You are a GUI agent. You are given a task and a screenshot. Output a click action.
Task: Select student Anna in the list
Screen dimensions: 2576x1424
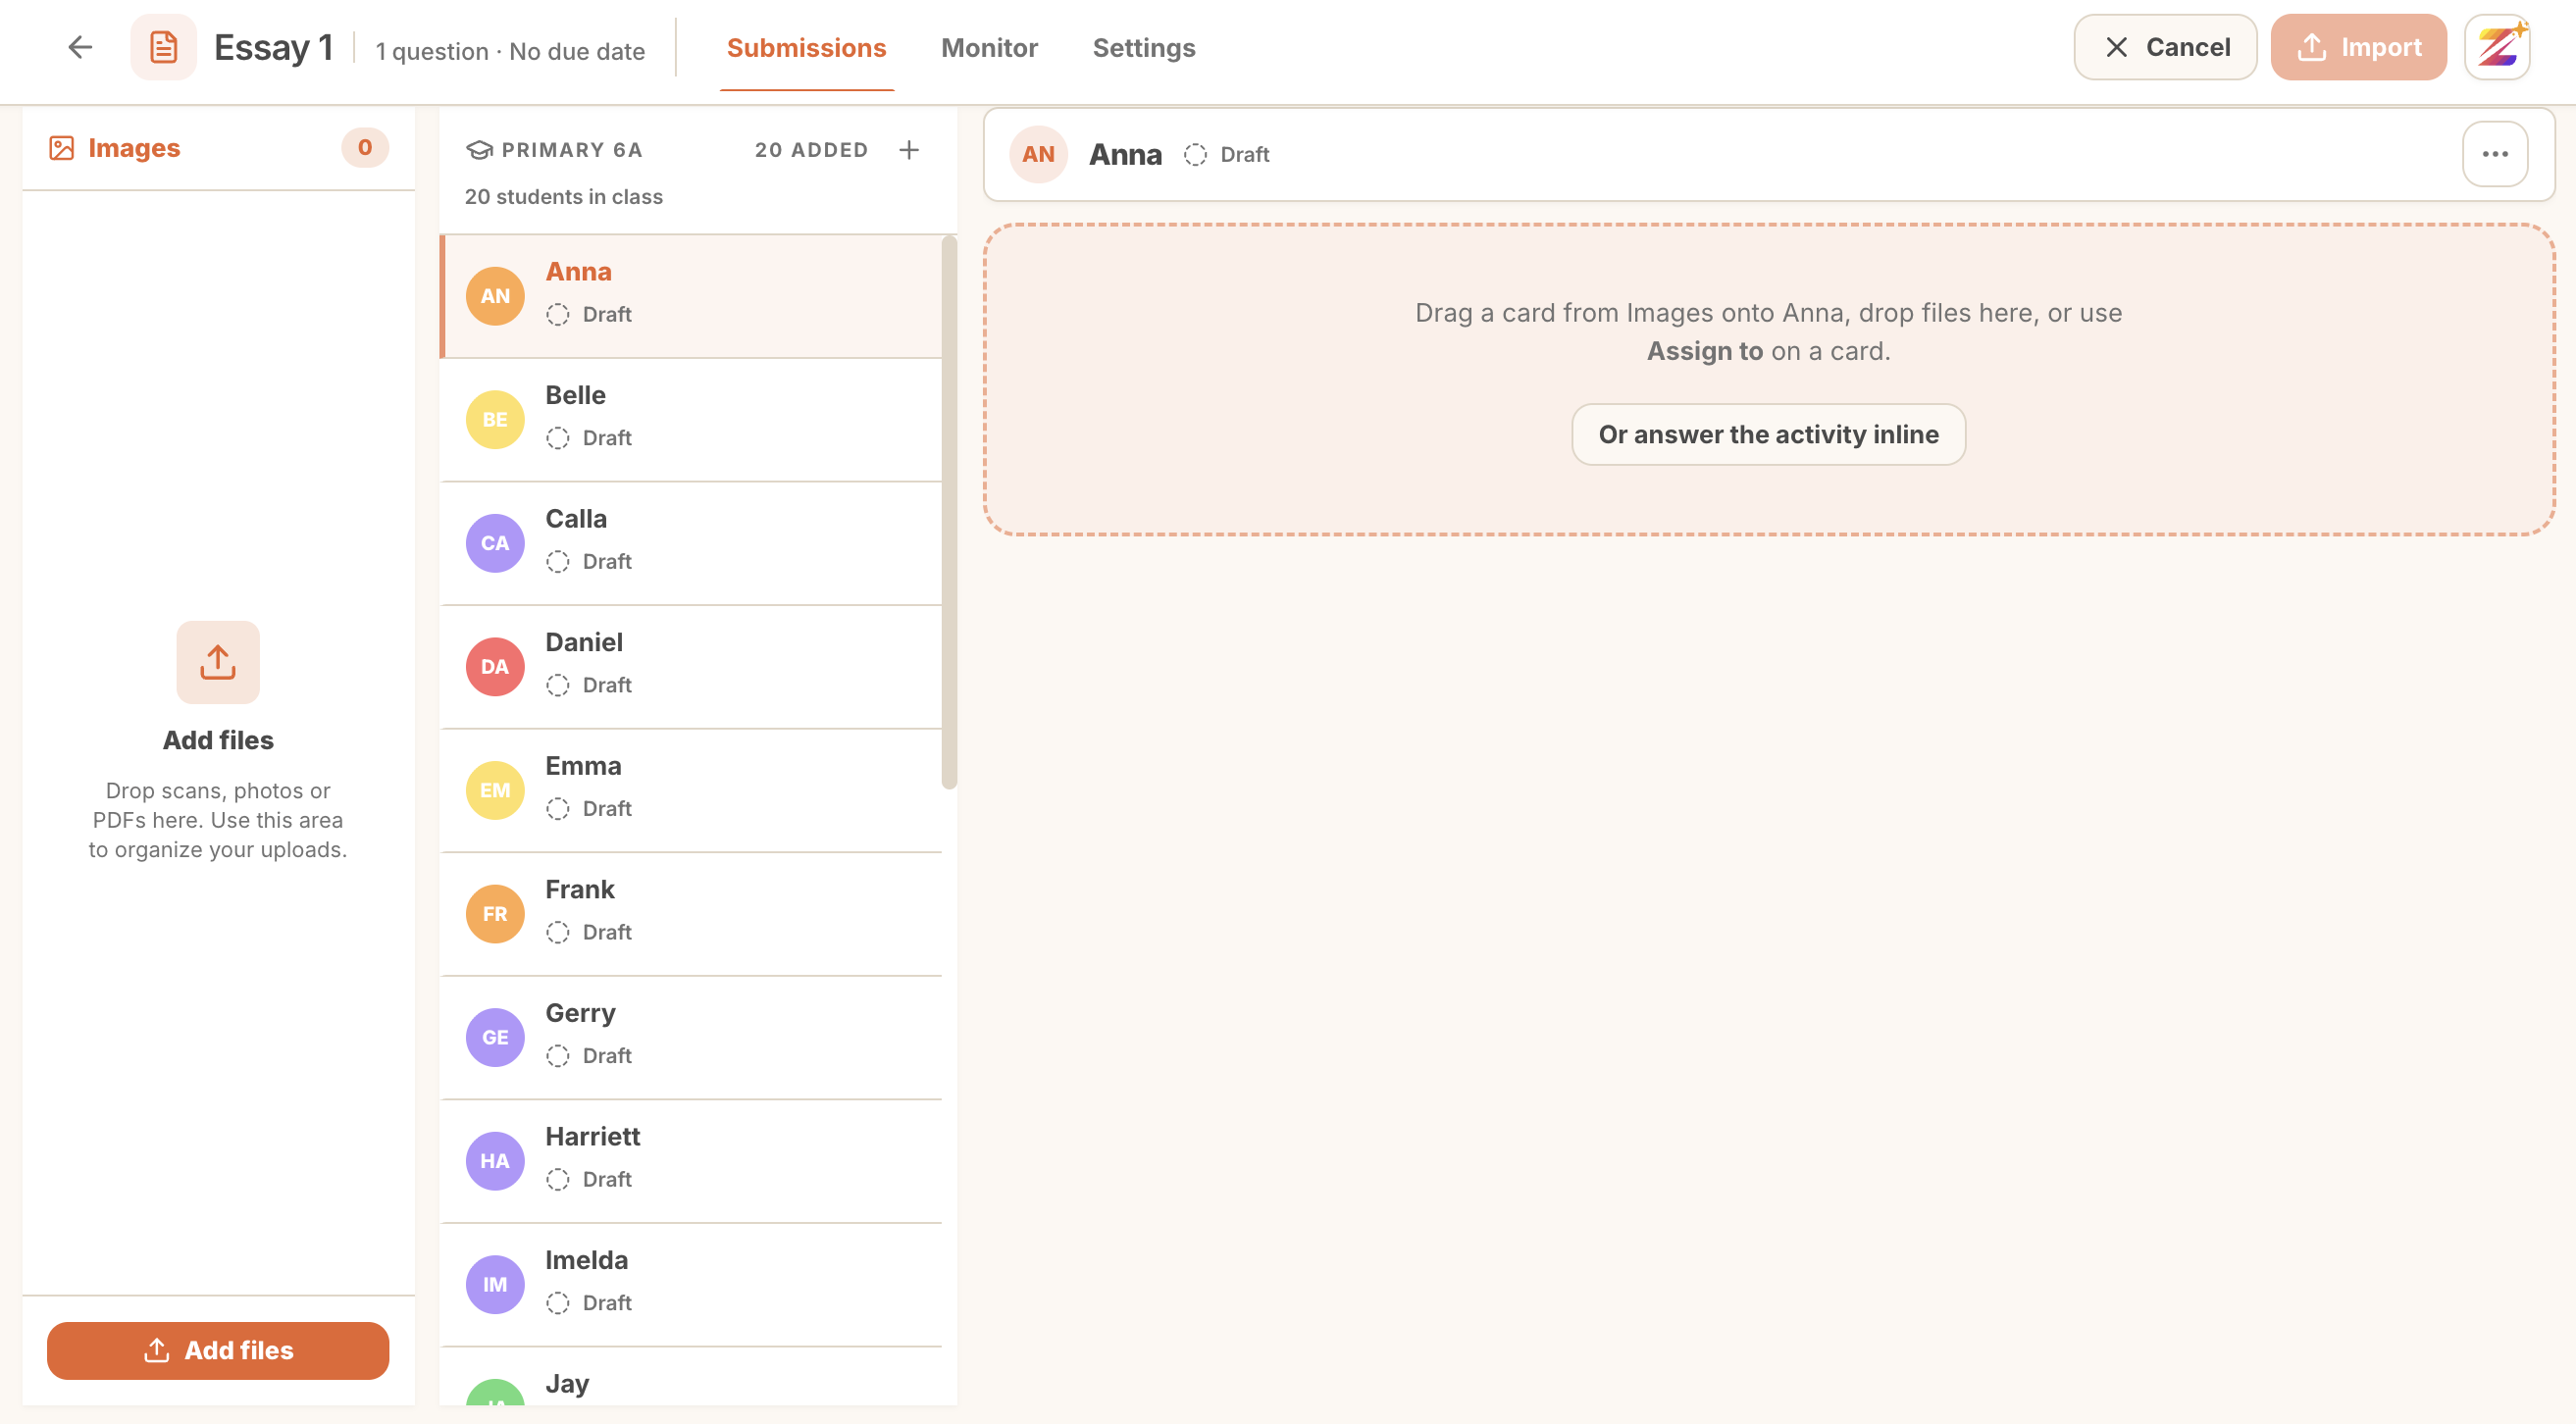click(x=692, y=296)
